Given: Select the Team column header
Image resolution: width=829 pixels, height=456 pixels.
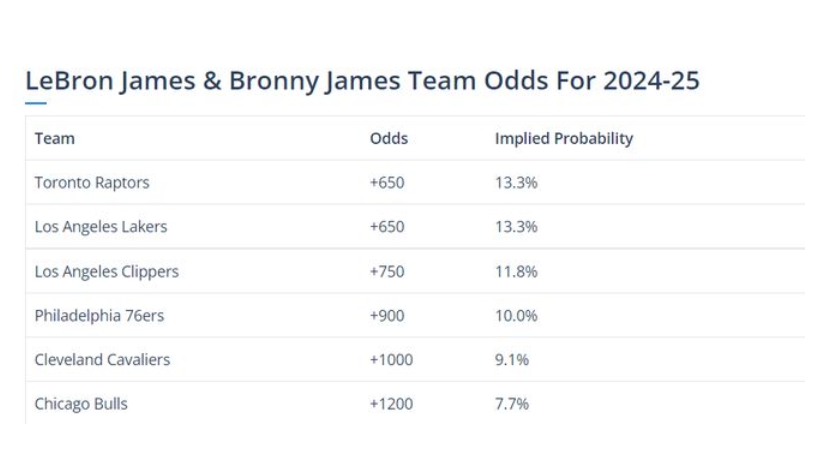Looking at the screenshot, I should tap(55, 139).
